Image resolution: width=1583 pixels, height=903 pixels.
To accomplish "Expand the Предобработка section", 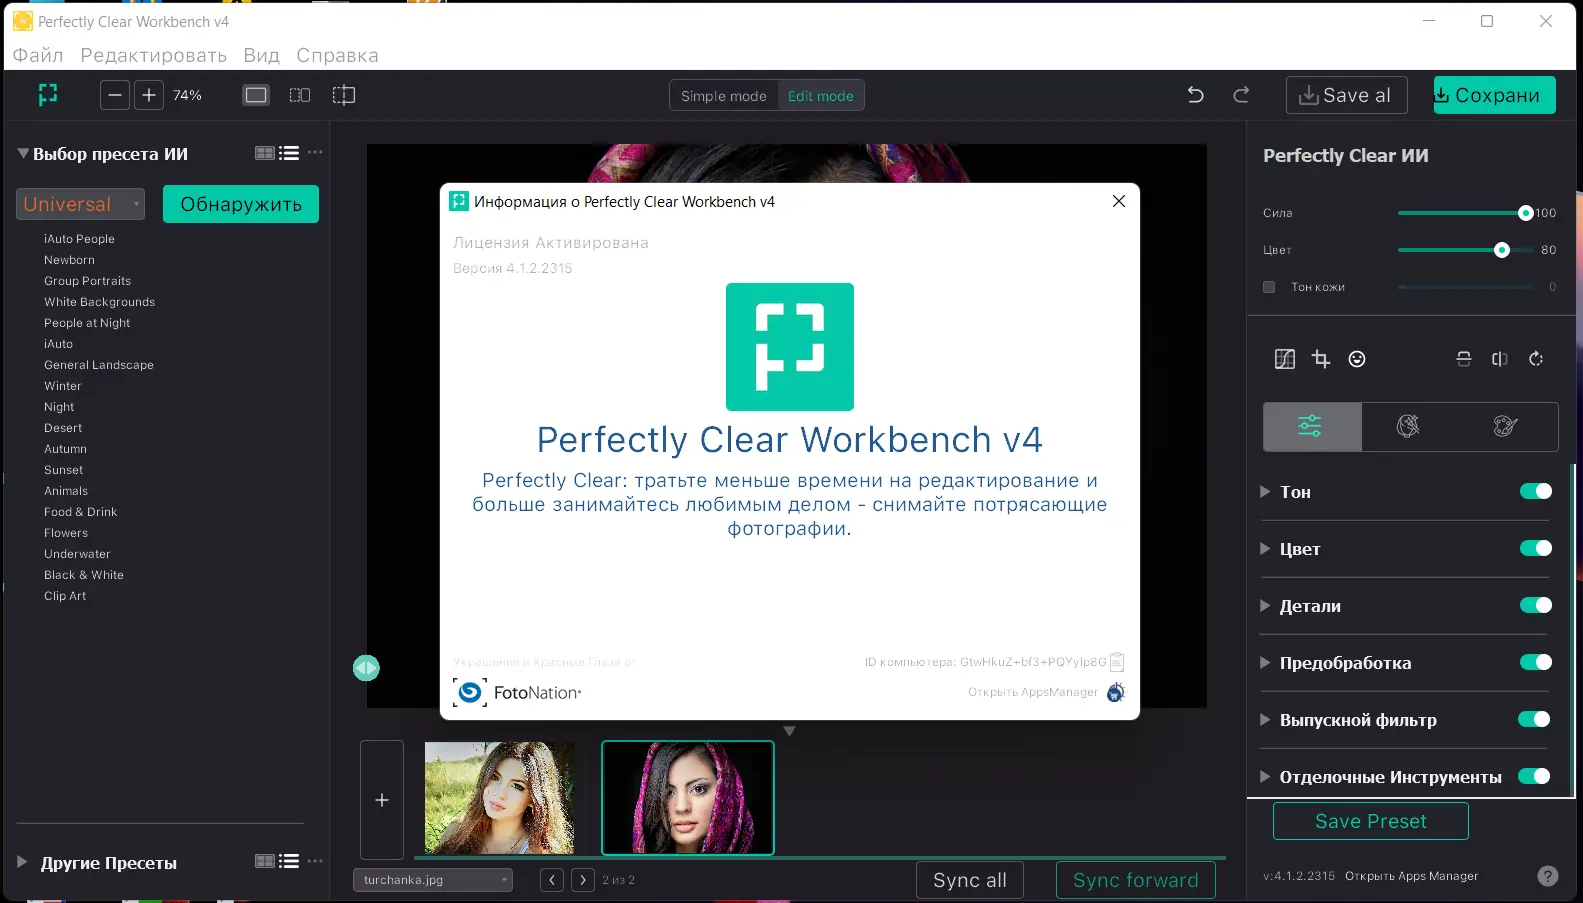I will pos(1265,662).
